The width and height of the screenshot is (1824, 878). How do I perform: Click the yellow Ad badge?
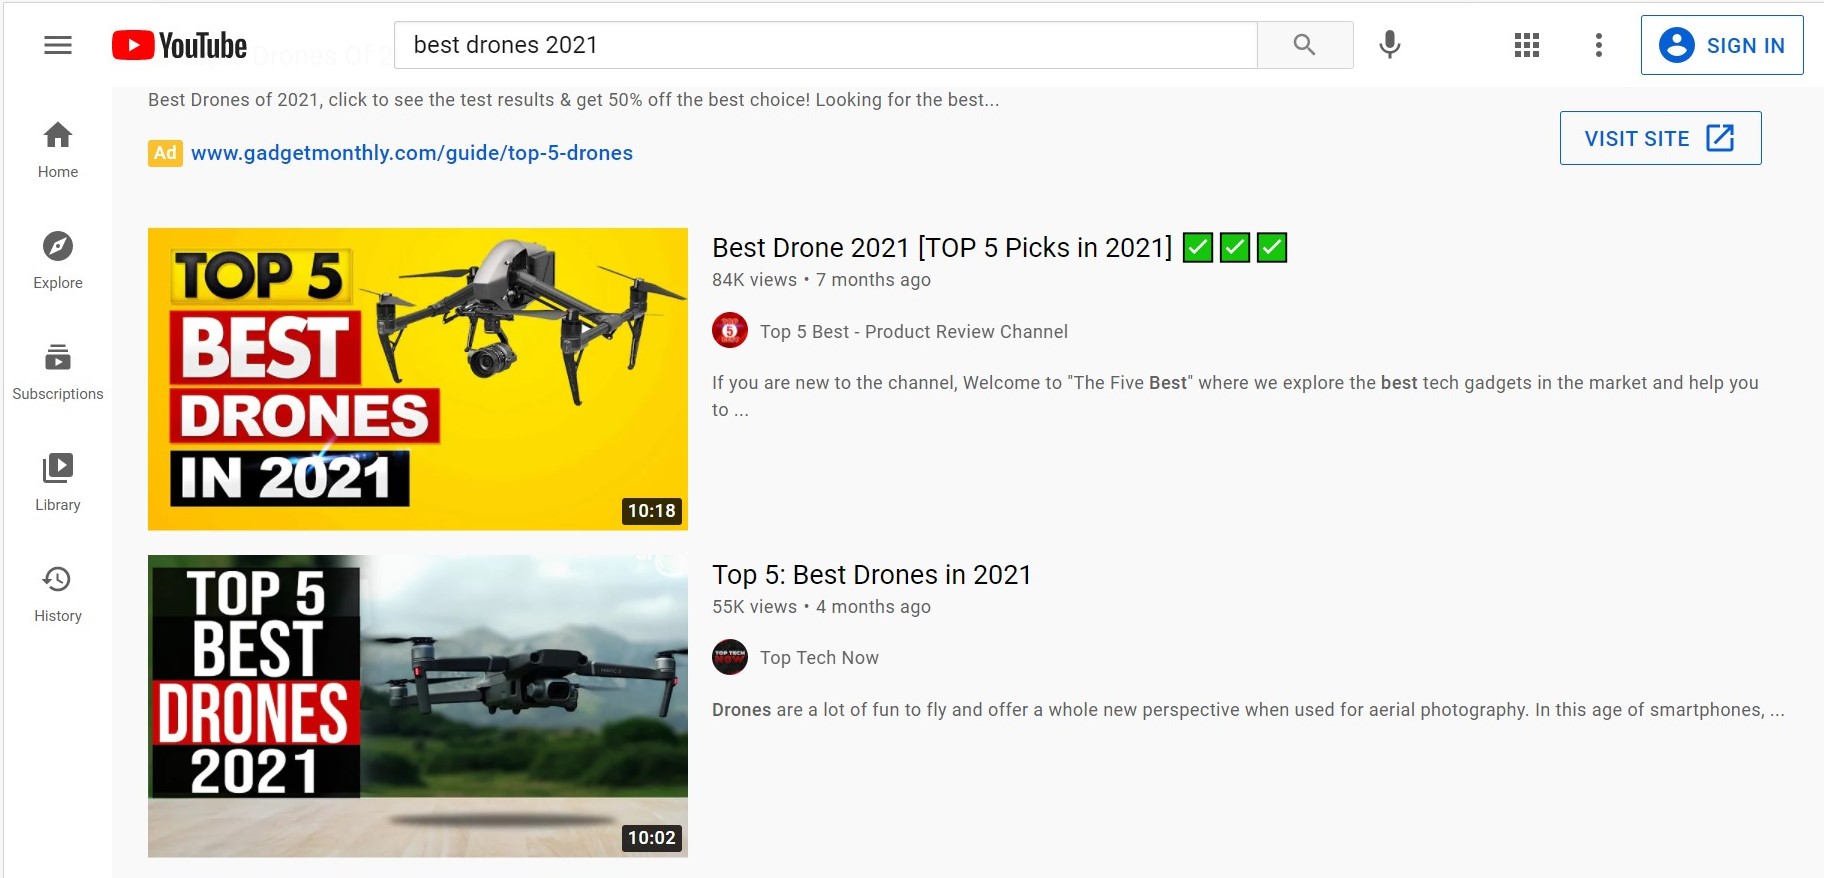pyautogui.click(x=165, y=153)
